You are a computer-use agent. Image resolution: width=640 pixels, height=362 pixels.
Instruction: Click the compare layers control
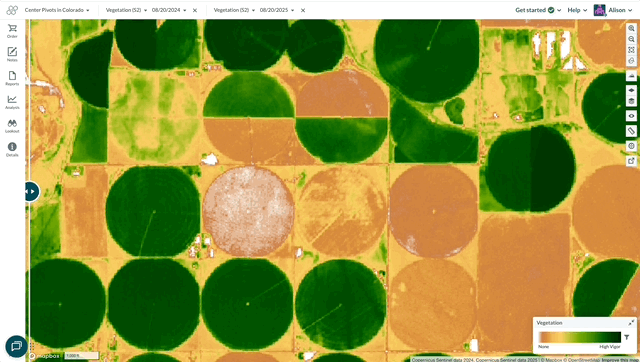click(631, 90)
